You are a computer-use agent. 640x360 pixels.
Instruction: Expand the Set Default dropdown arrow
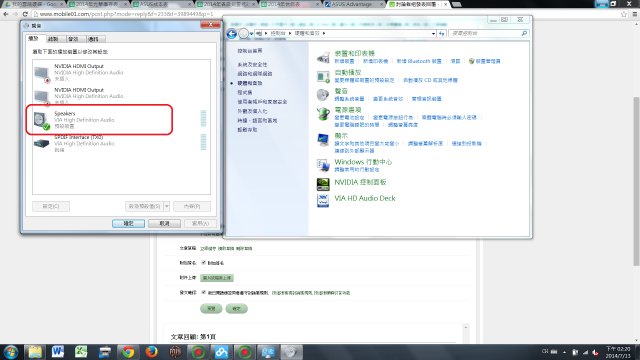click(x=167, y=206)
